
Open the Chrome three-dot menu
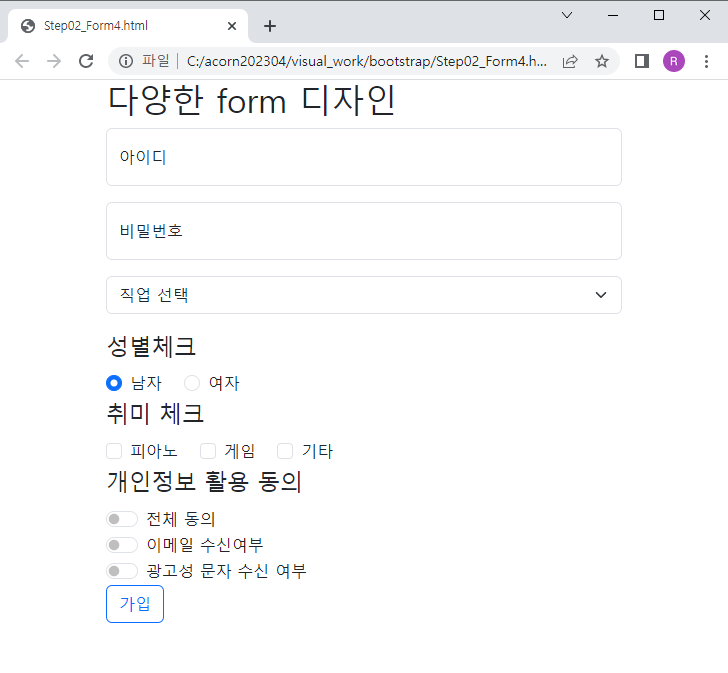(706, 61)
